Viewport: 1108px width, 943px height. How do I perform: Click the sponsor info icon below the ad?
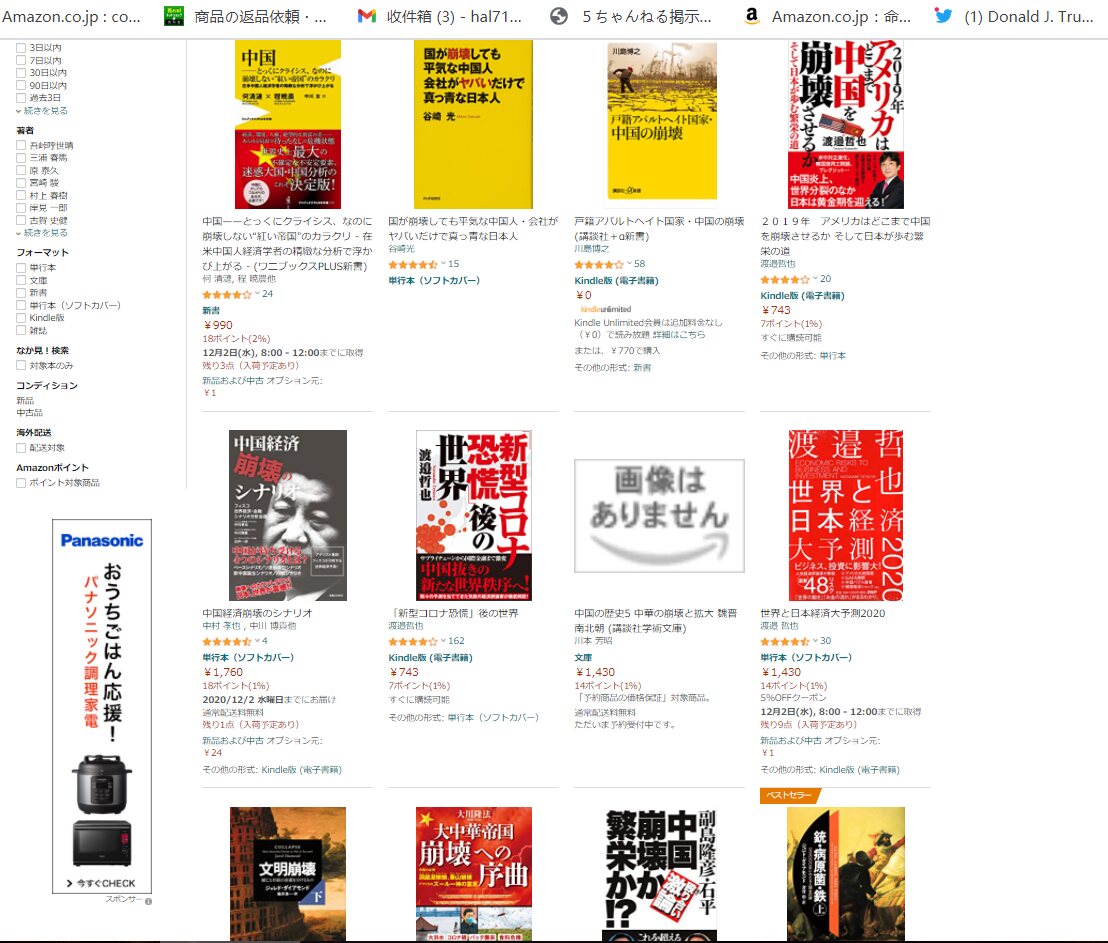(x=148, y=901)
